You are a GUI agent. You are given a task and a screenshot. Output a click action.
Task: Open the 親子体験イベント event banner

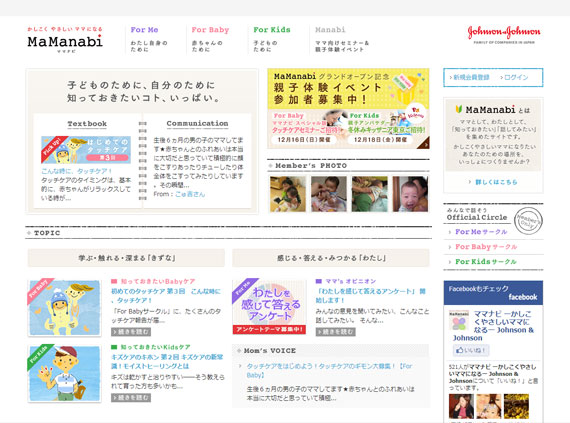pyautogui.click(x=348, y=109)
